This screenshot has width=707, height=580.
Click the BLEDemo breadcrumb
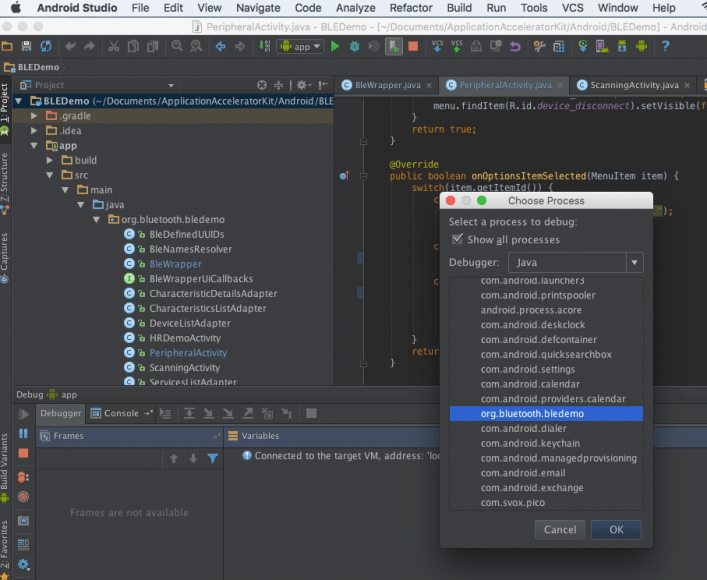pyautogui.click(x=32, y=67)
